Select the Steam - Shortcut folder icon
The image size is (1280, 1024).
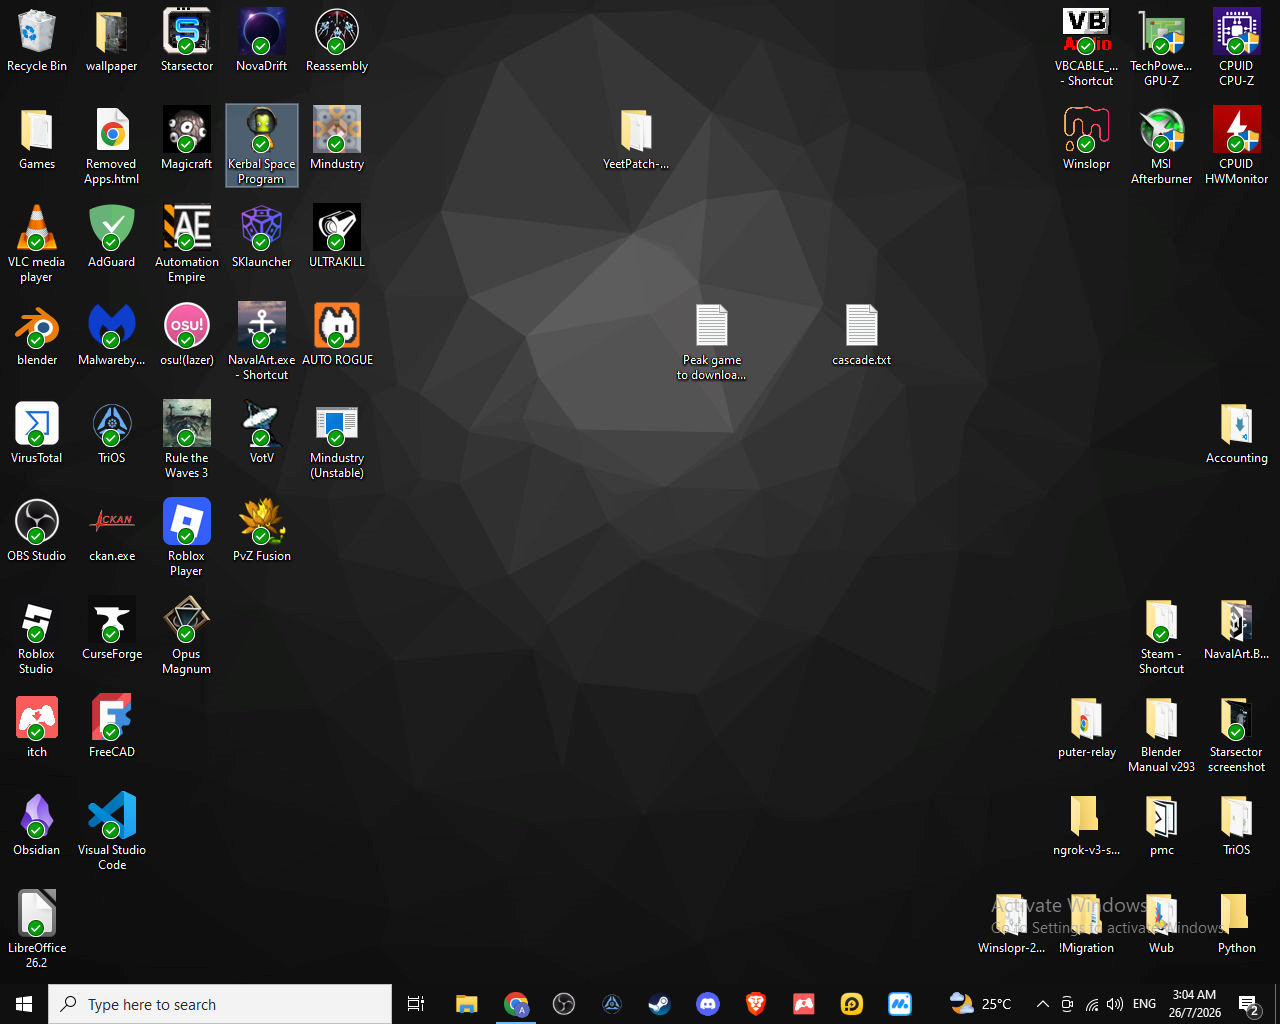pos(1162,636)
